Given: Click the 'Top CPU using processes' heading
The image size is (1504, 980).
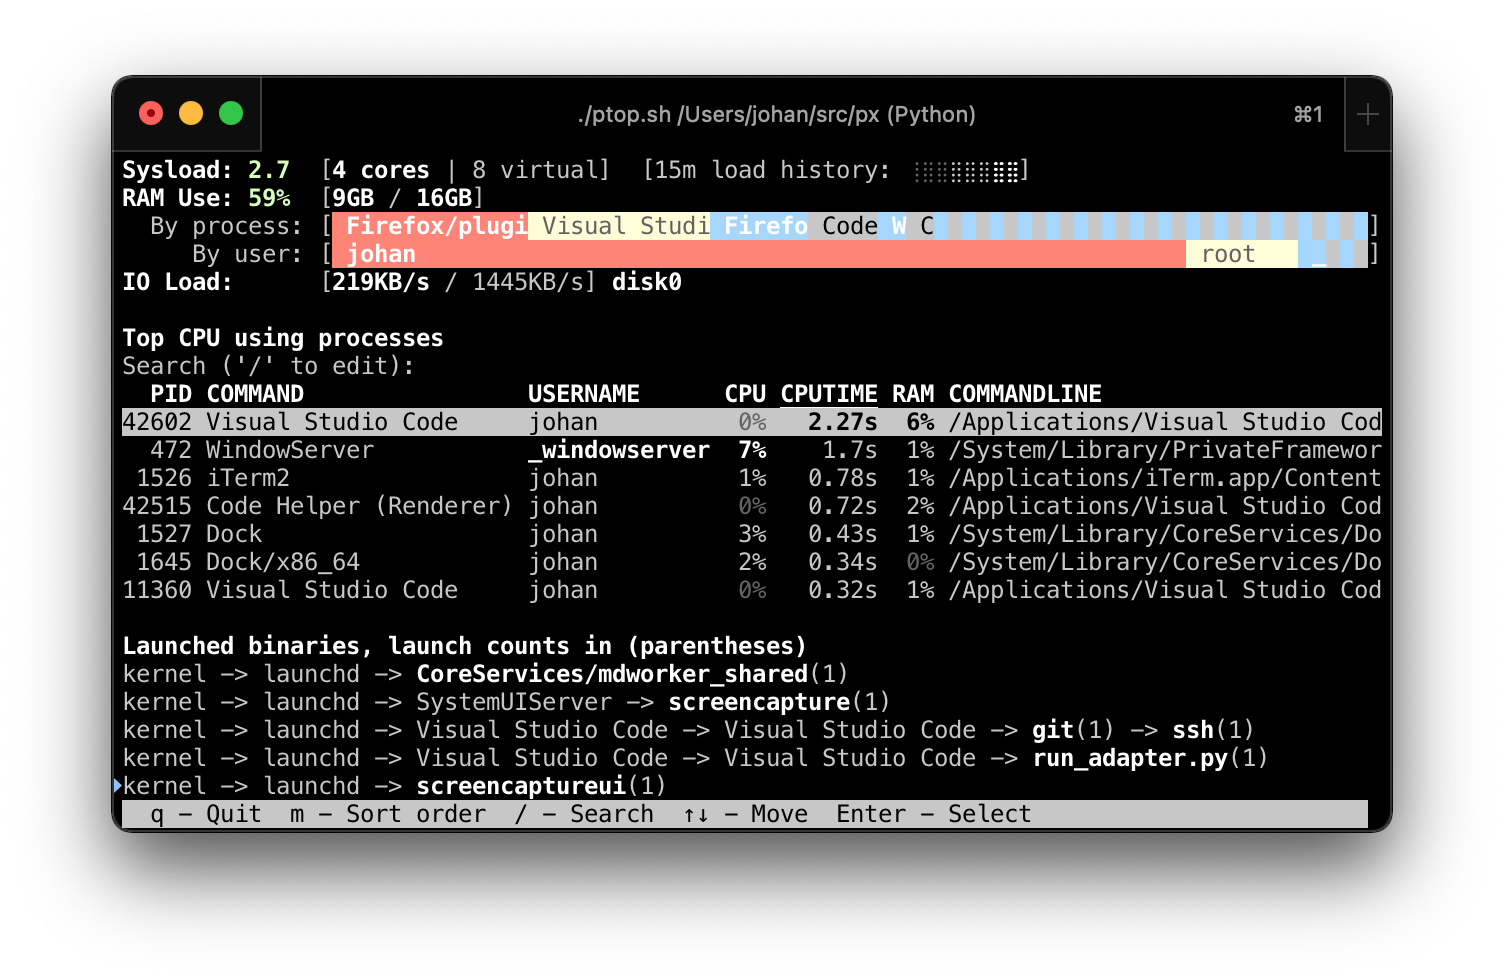Looking at the screenshot, I should 283,338.
